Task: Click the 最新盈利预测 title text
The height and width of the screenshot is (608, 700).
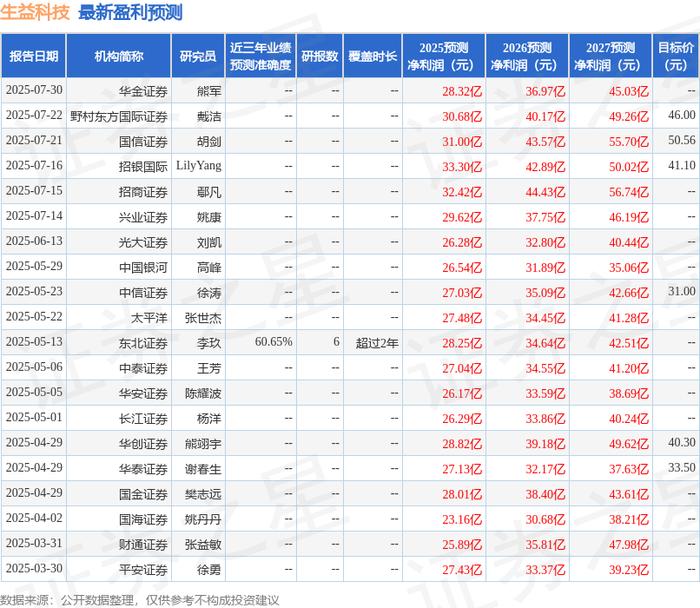Action: [130, 12]
